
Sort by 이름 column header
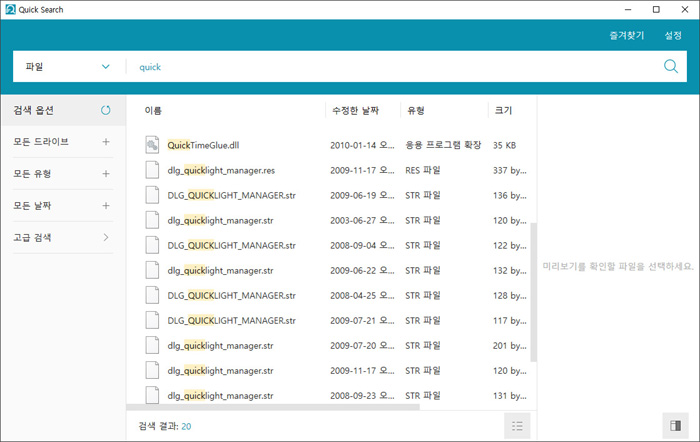(153, 110)
